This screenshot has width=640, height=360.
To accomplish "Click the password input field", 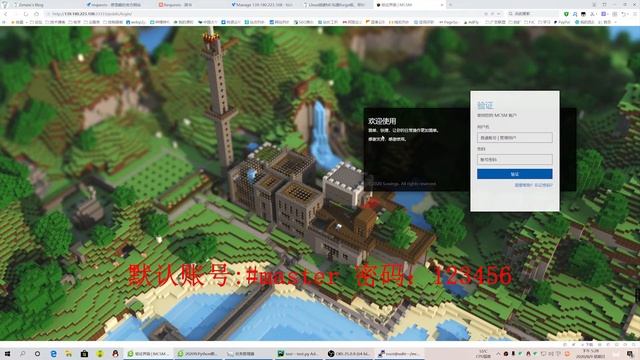I will [x=514, y=159].
